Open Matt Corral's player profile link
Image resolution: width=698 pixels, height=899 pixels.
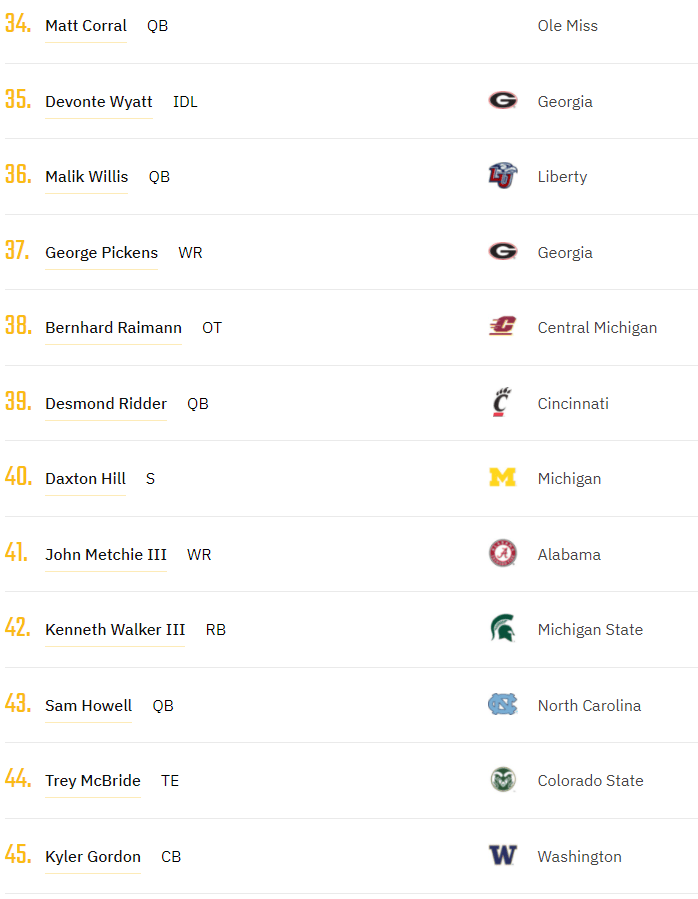(x=86, y=26)
